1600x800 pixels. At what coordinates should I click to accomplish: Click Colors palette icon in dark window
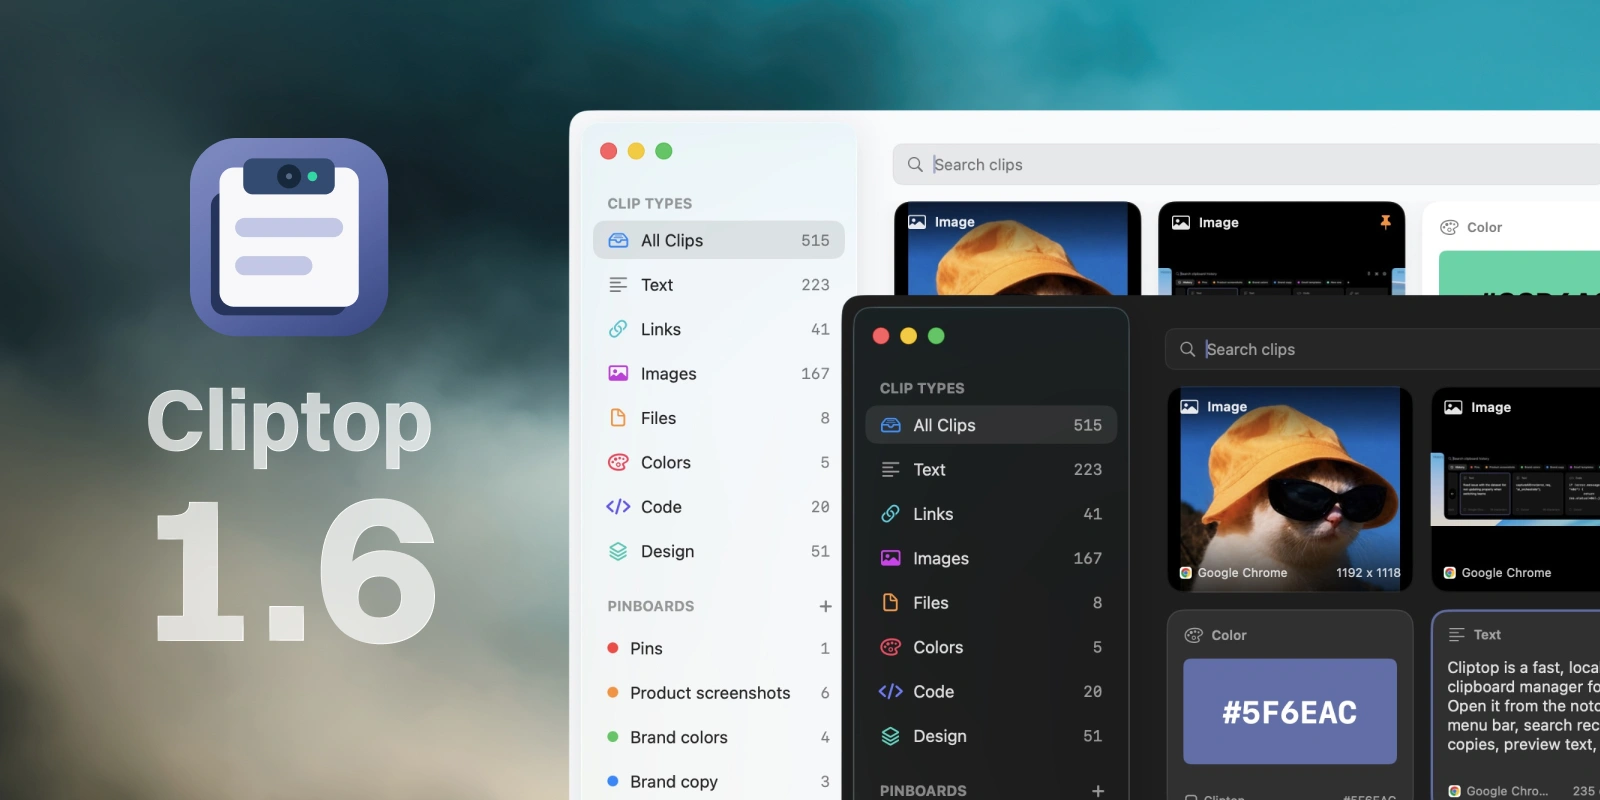[890, 647]
